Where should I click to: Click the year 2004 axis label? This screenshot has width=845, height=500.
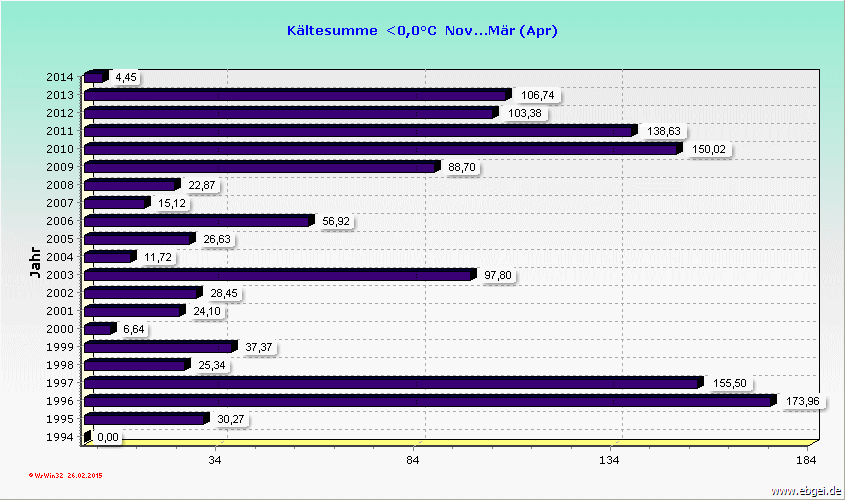pyautogui.click(x=59, y=257)
